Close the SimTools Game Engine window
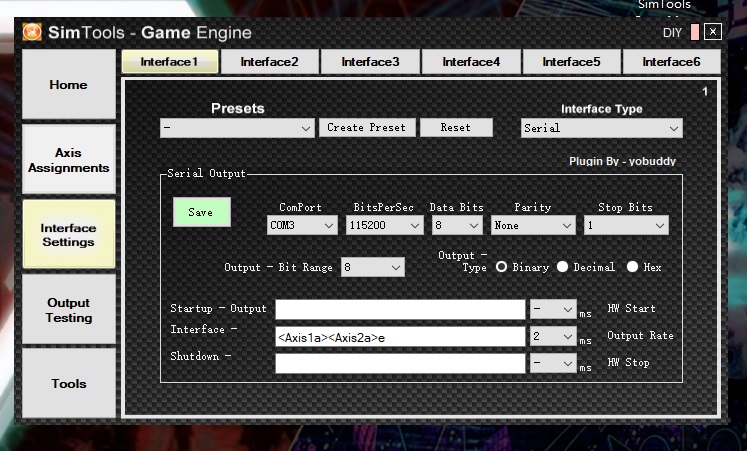 712,32
